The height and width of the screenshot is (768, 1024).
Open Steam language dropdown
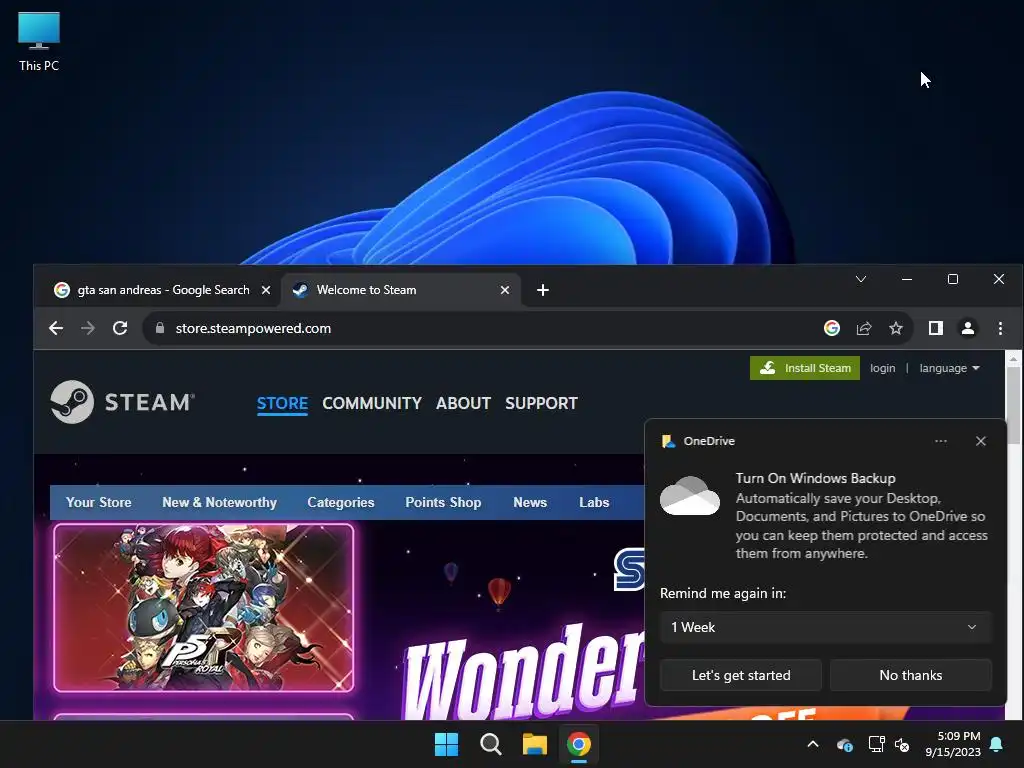click(x=950, y=368)
